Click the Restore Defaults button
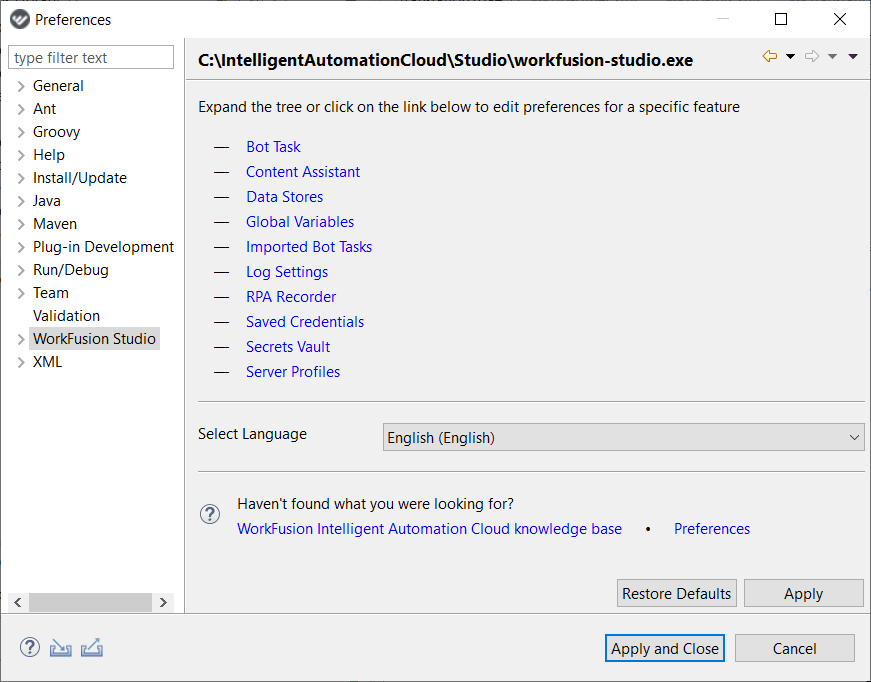 tap(677, 594)
